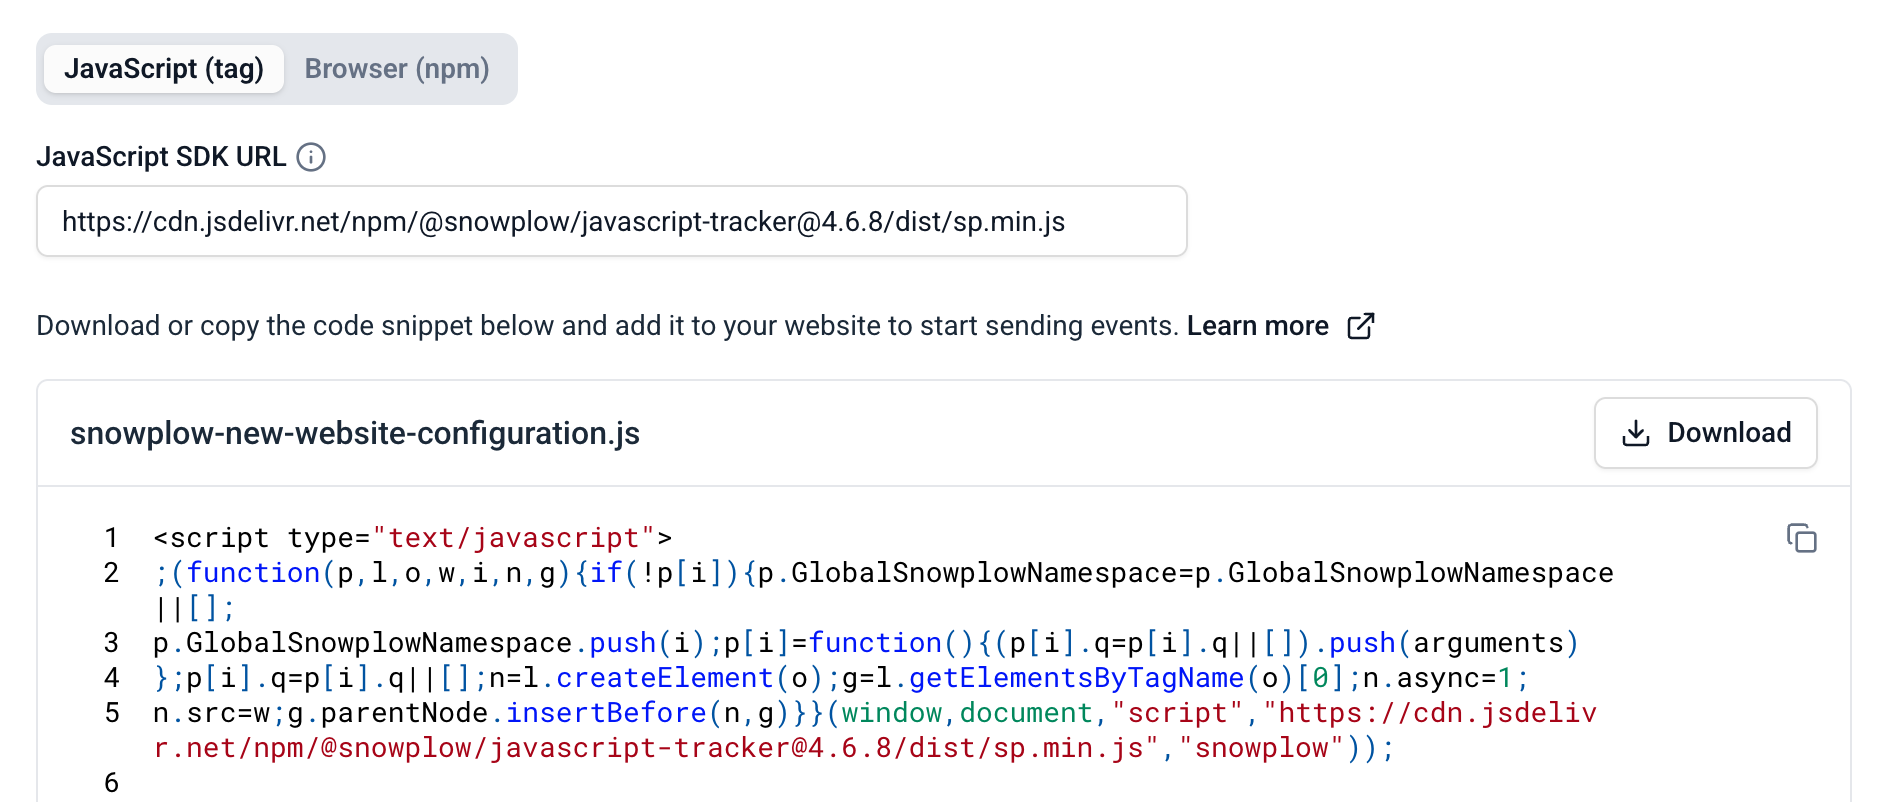Click the external link icon after Learn more

[1361, 326]
